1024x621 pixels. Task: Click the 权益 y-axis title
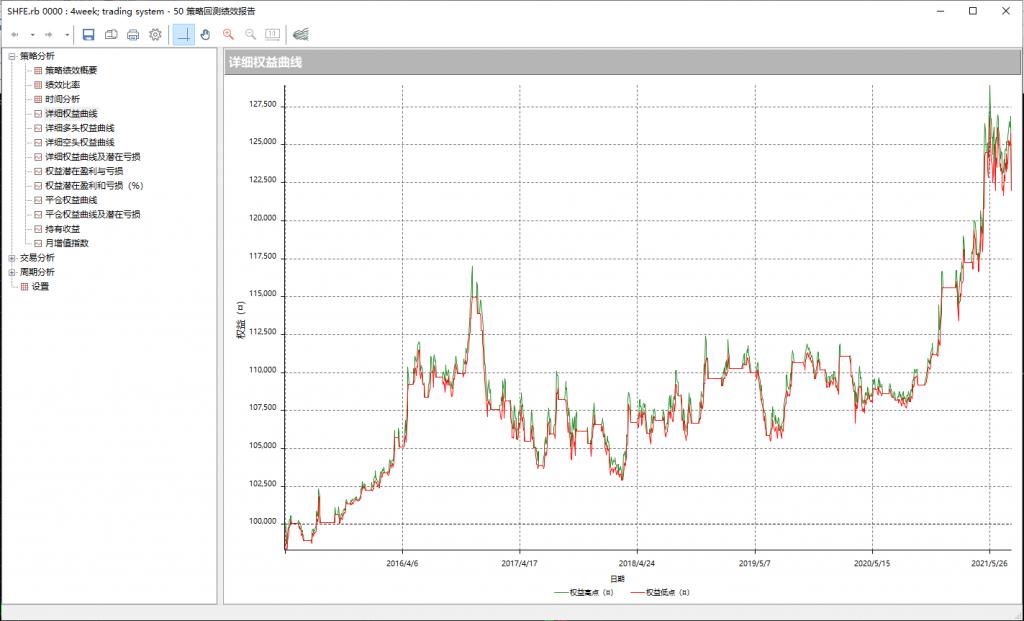[240, 321]
